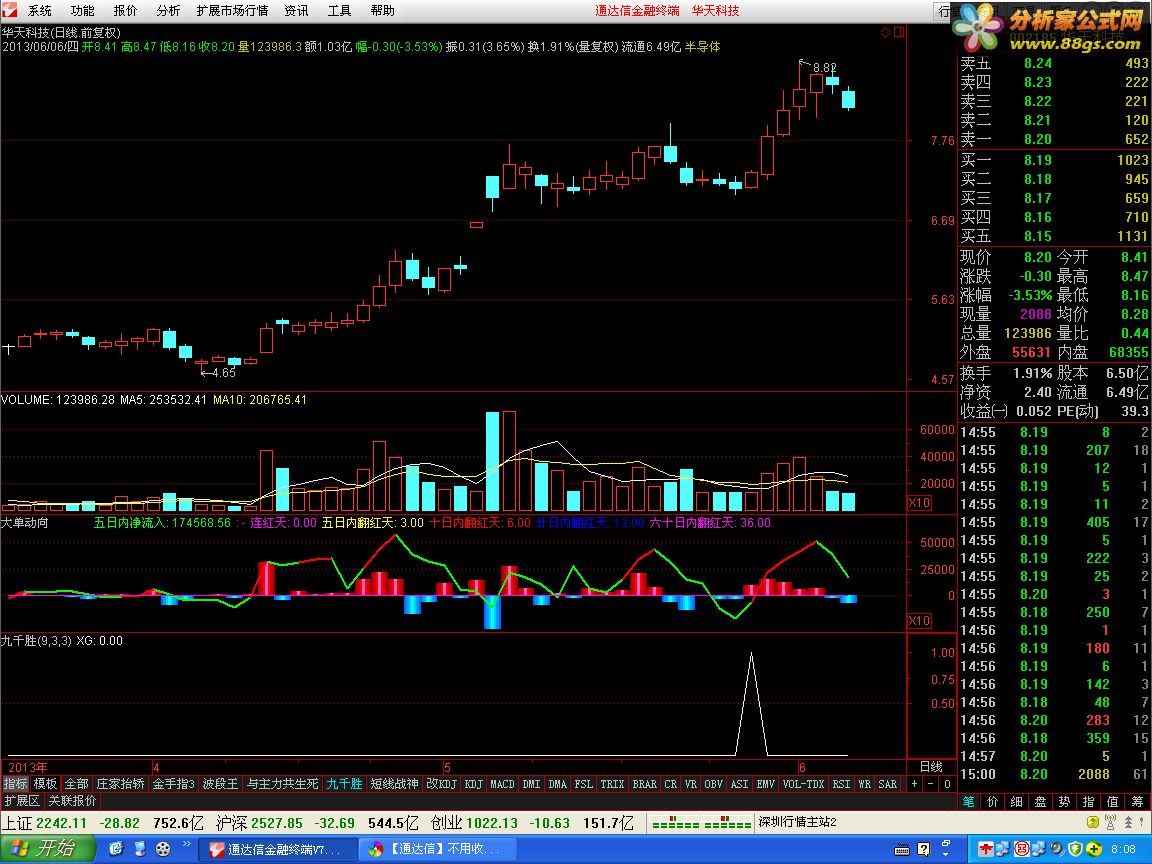Click the red diamond icon atop chart

[885, 32]
